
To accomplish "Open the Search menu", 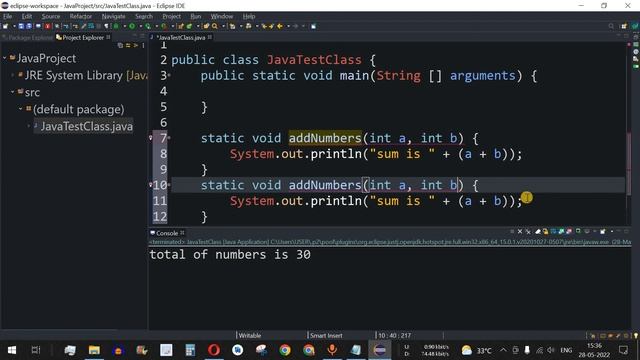I will 144,16.
